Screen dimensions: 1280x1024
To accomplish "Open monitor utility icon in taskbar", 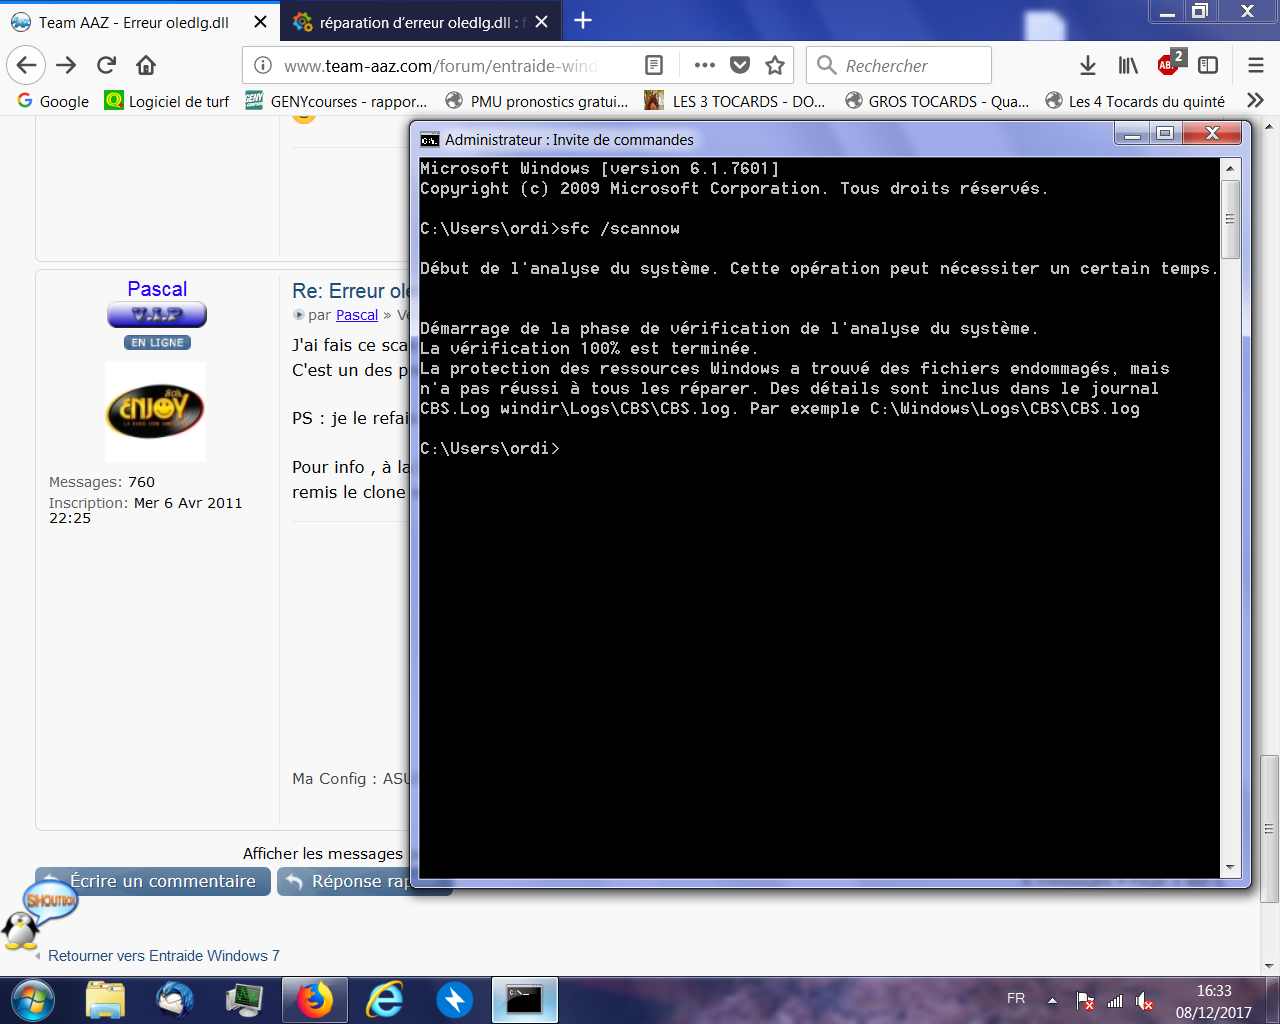I will (x=244, y=1000).
